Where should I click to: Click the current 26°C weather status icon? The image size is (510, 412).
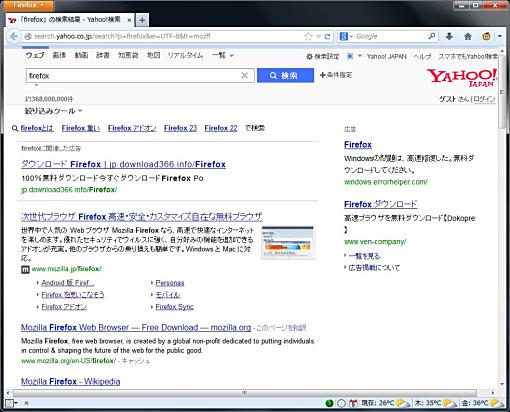402,403
